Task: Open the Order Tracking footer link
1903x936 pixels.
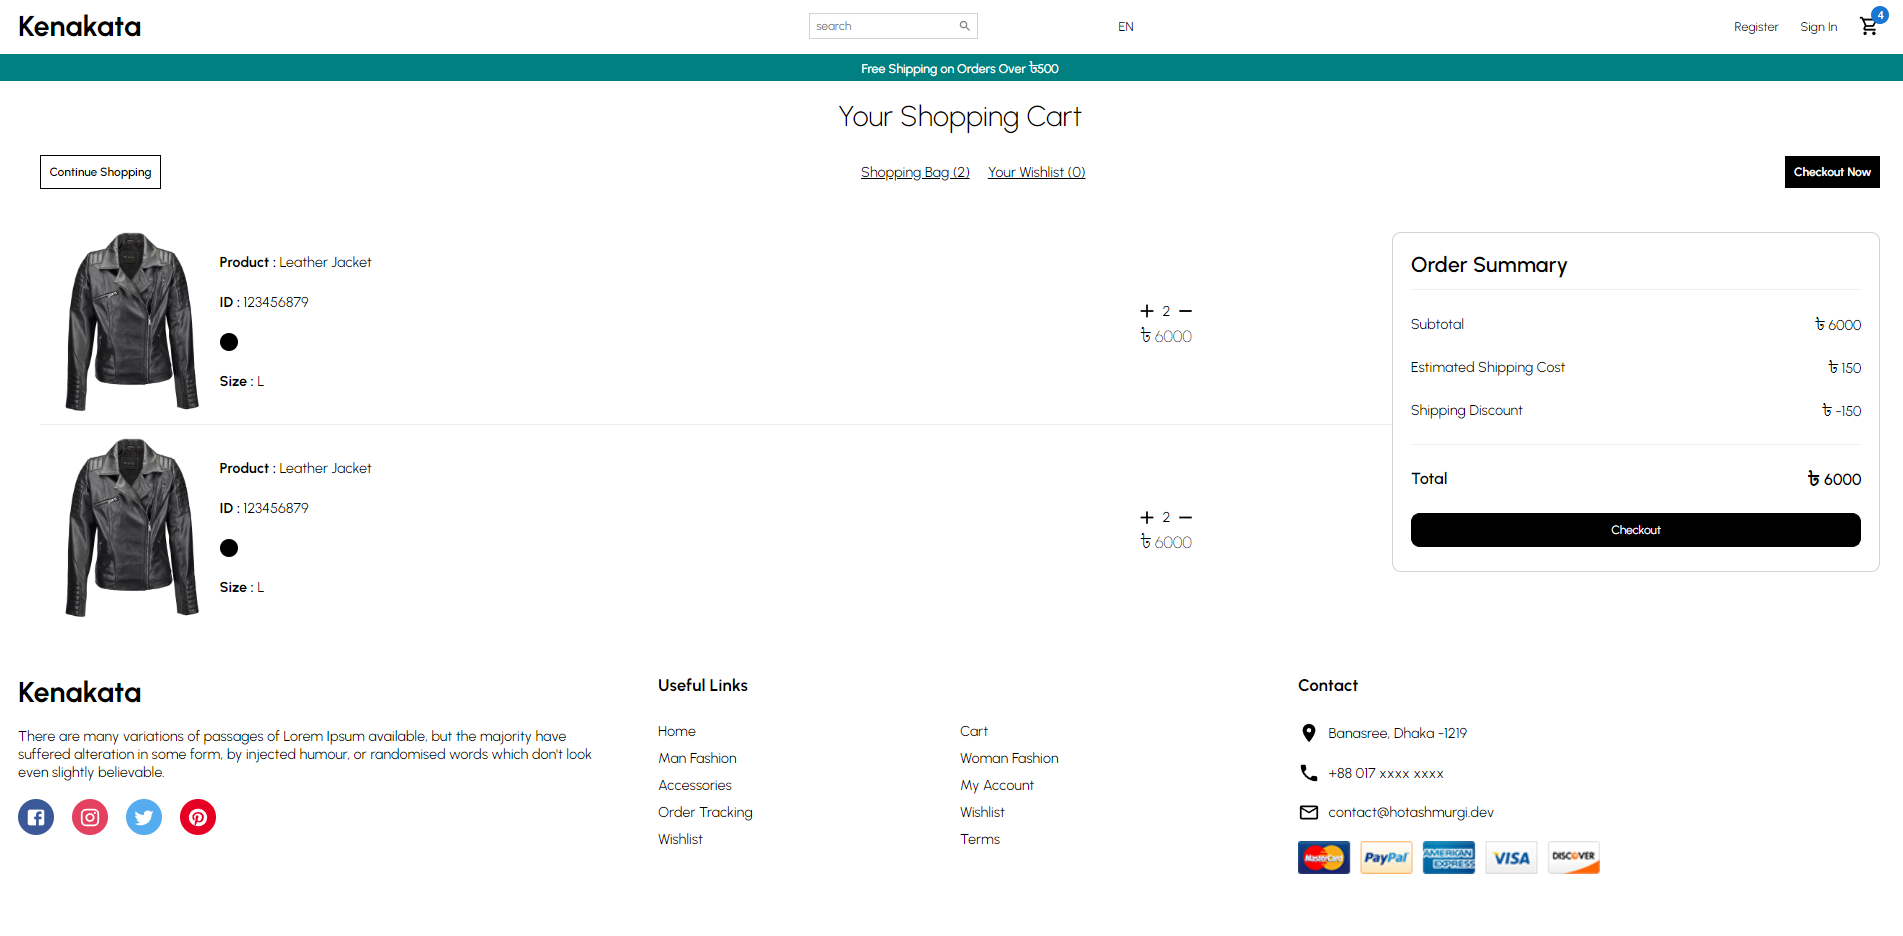Action: point(705,812)
